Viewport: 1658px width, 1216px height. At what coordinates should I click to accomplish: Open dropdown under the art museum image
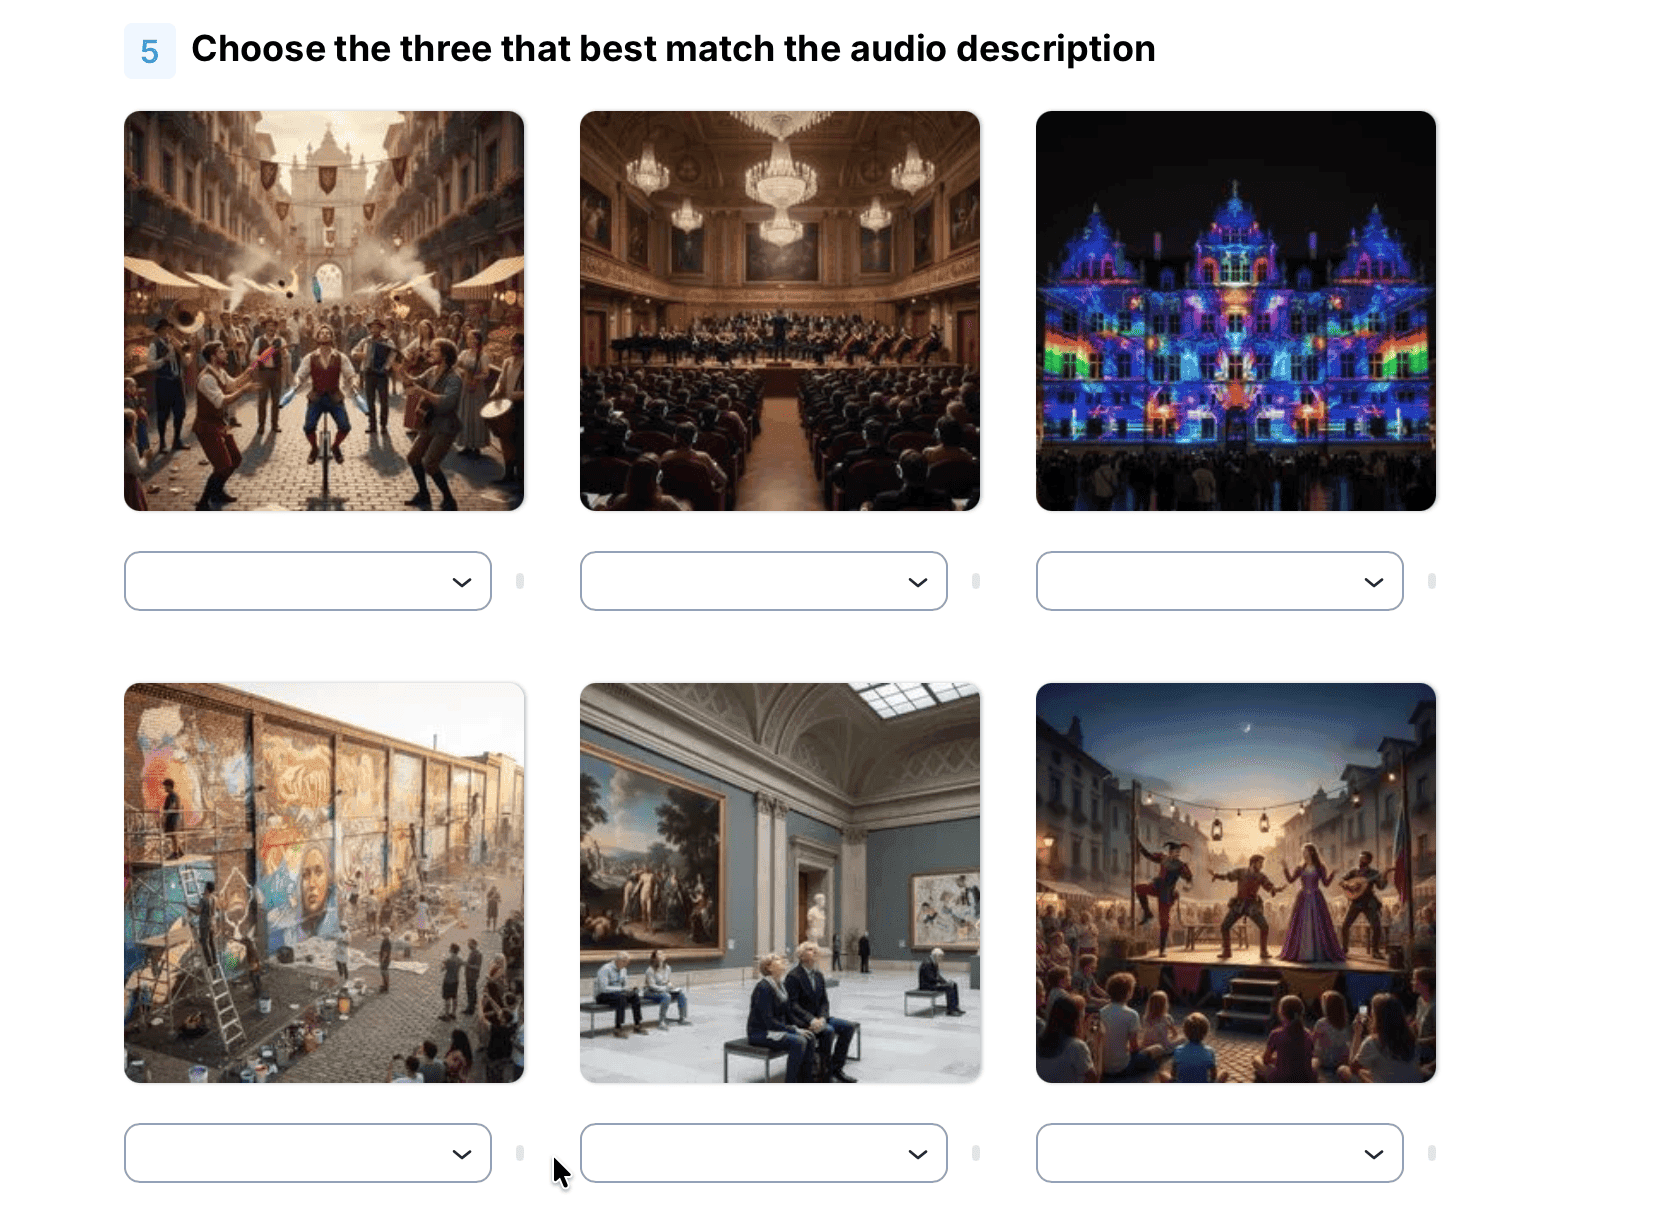[x=764, y=1153]
